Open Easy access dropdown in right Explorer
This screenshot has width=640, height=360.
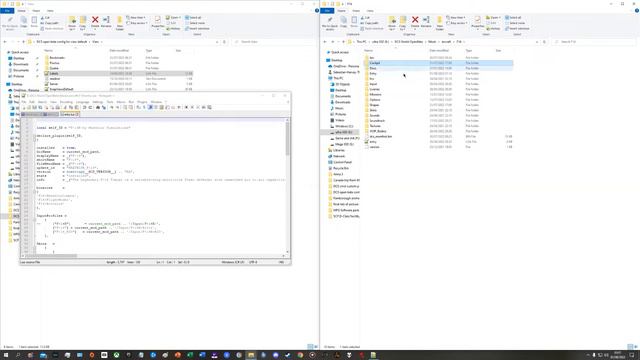point(457,23)
